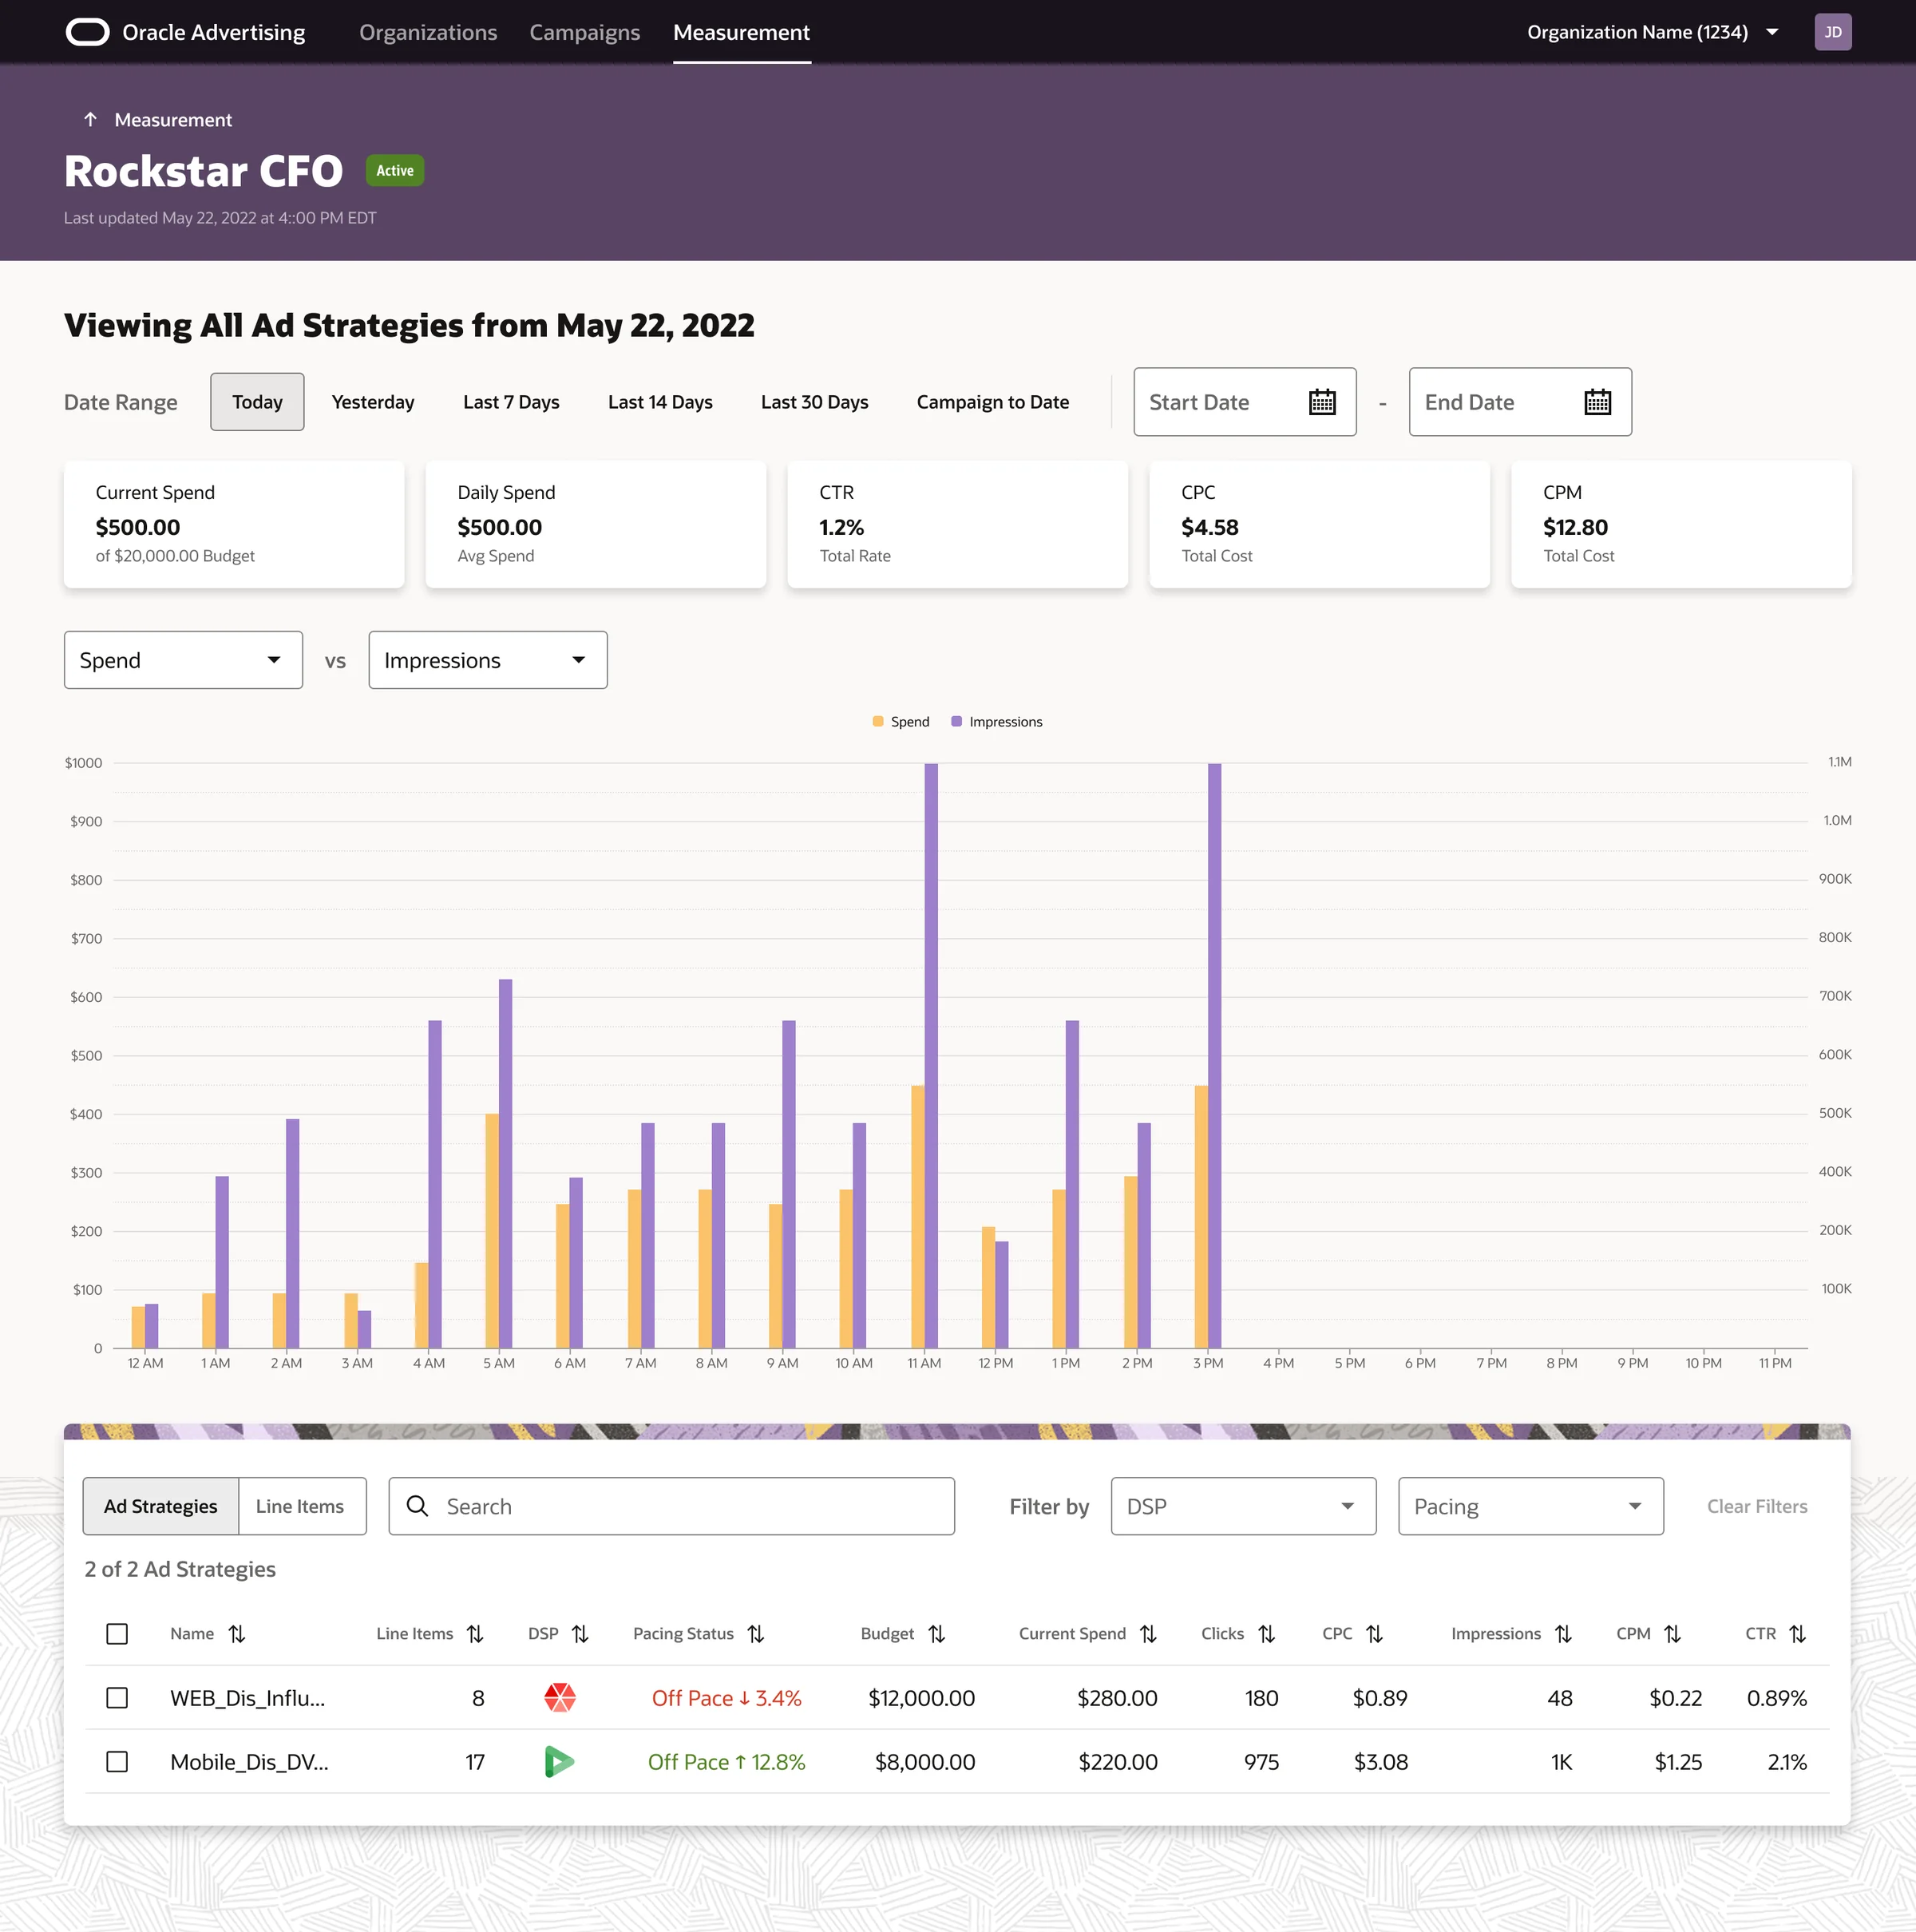Screen dimensions: 1916x1932
Task: Toggle Impressions legend swatch in chart
Action: pos(956,721)
